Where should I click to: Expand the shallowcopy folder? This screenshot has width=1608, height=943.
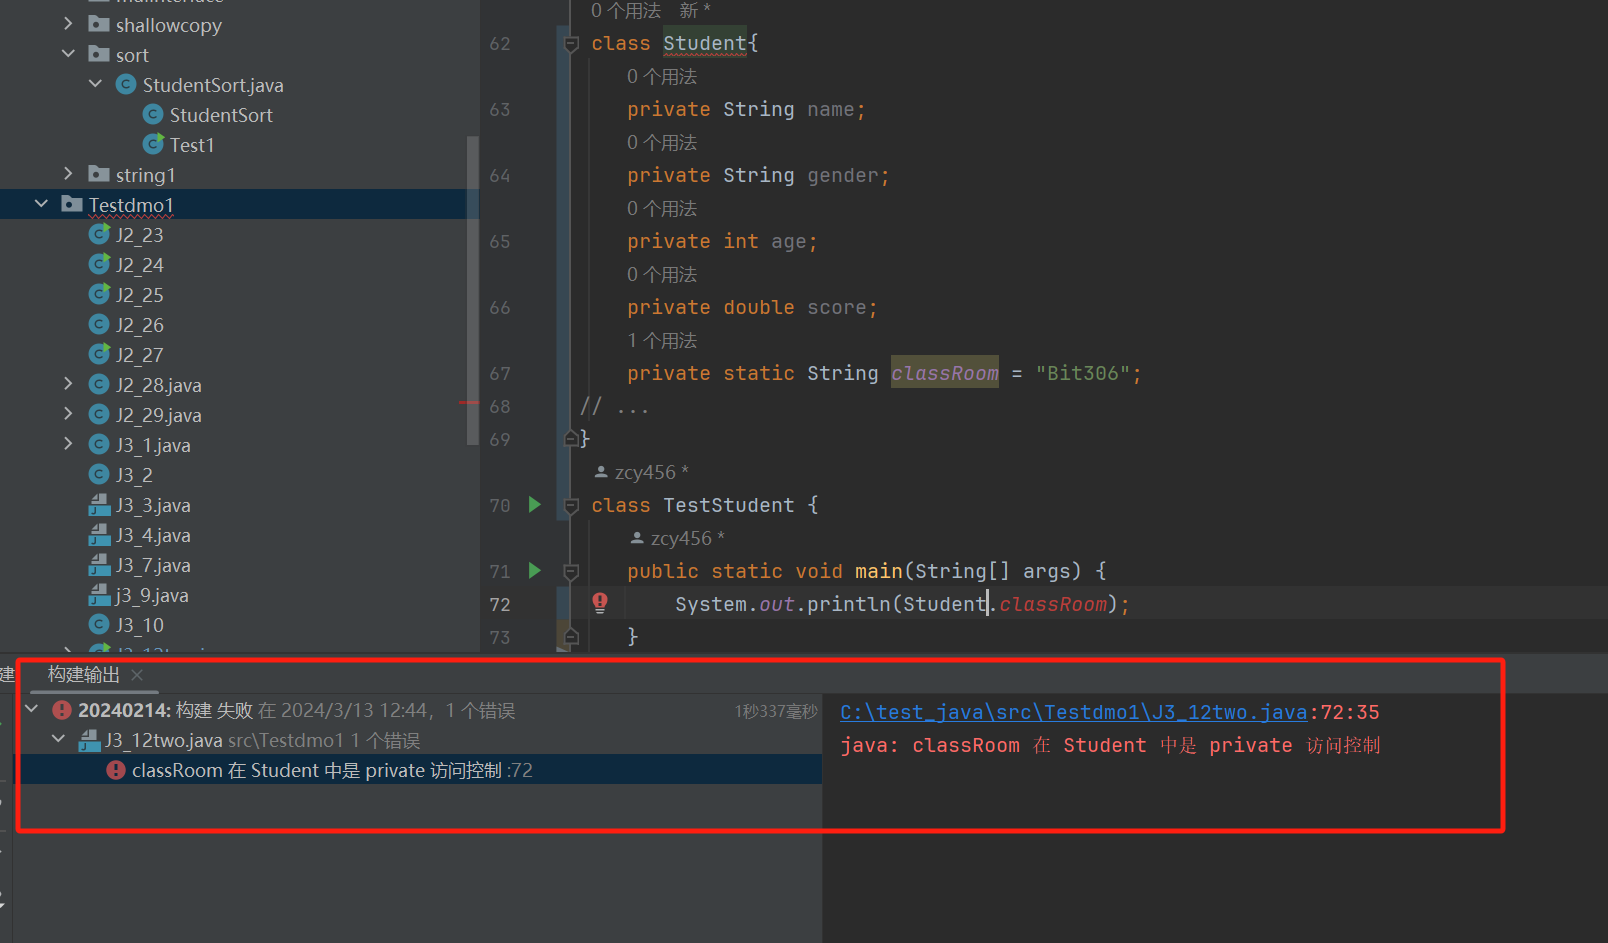click(68, 23)
